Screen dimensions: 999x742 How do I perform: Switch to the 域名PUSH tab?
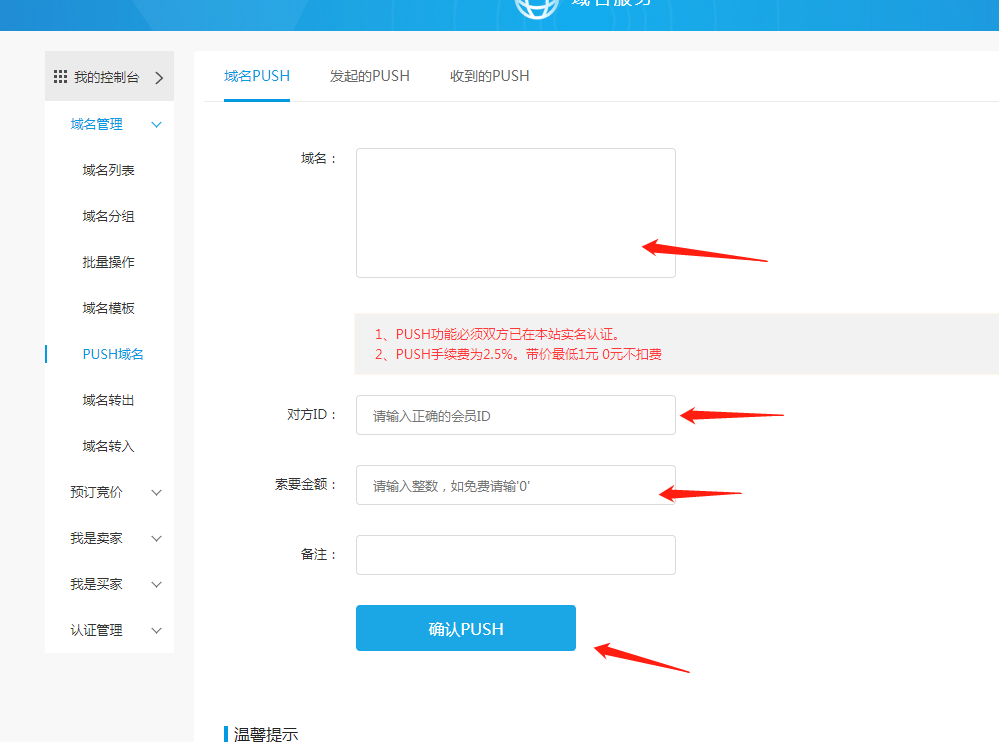pos(257,76)
